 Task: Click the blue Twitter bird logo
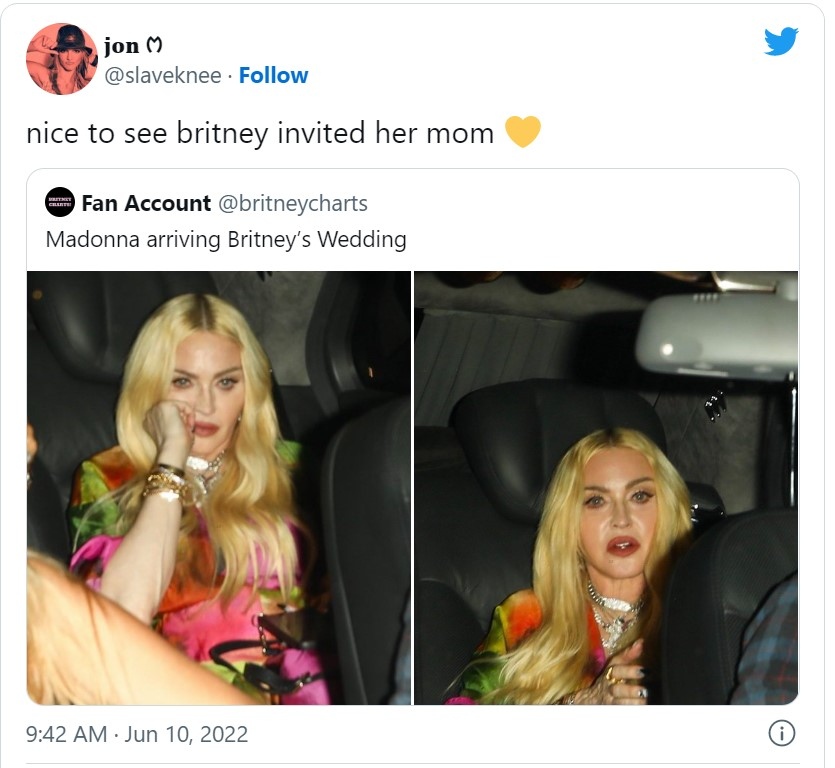pos(781,41)
